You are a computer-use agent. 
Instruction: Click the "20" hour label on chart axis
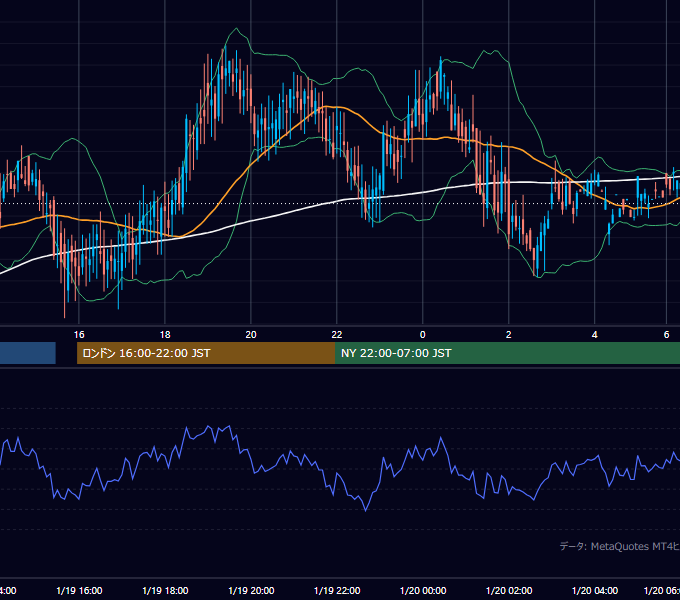[251, 335]
